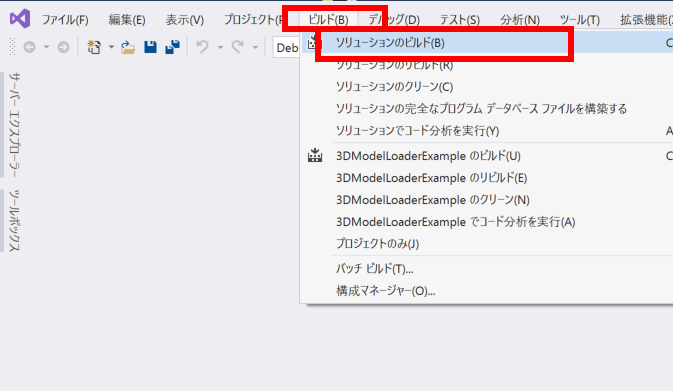
Task: Open the サーバー エクスプローラー side tab
Action: [x=15, y=124]
